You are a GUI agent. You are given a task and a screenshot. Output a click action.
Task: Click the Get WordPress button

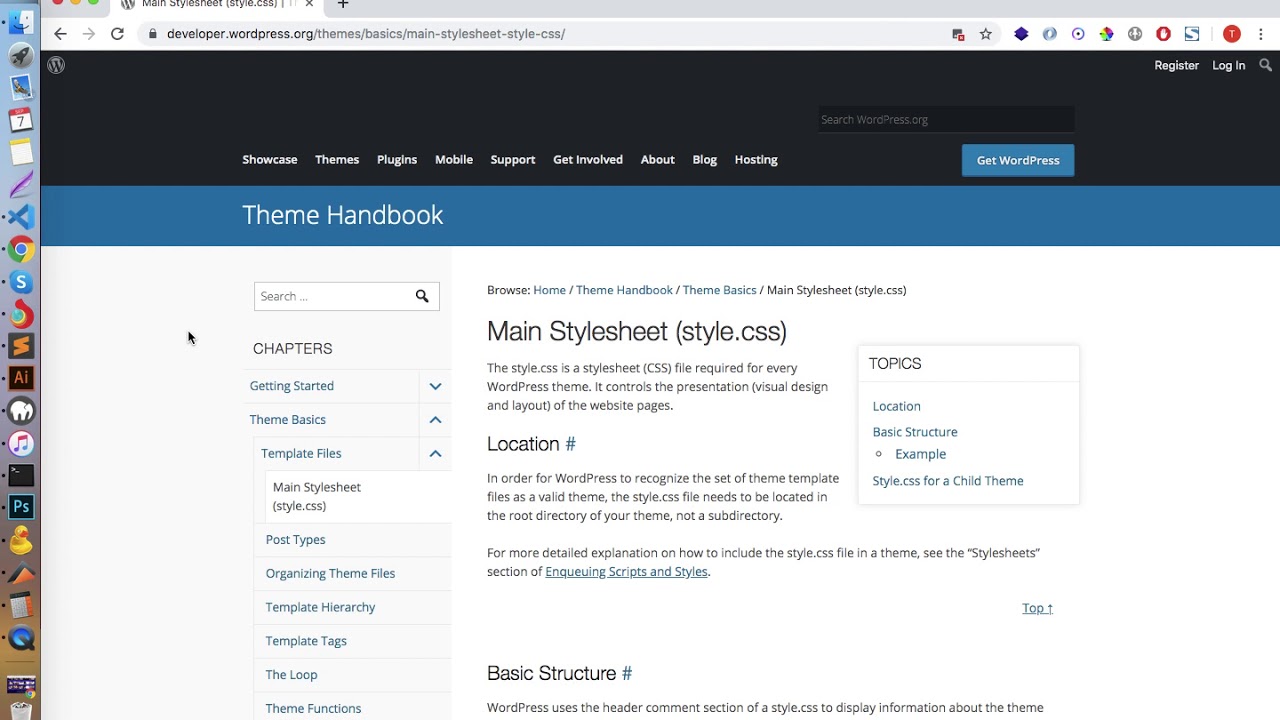click(1018, 160)
